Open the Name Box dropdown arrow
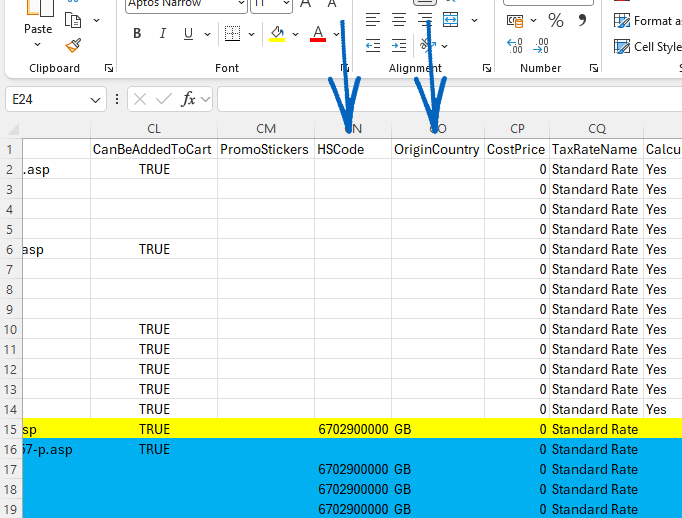 [x=95, y=100]
